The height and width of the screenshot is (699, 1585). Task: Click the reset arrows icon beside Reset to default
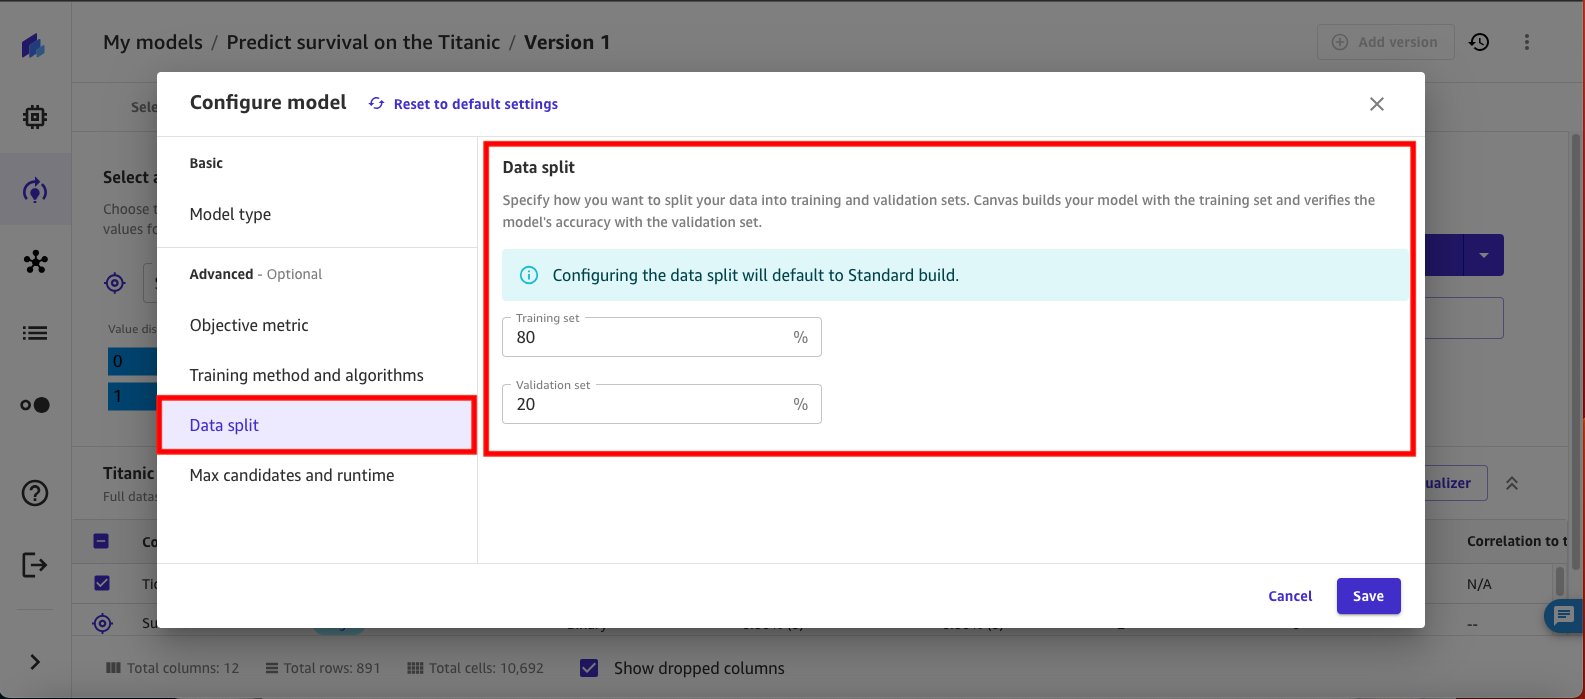(x=376, y=104)
